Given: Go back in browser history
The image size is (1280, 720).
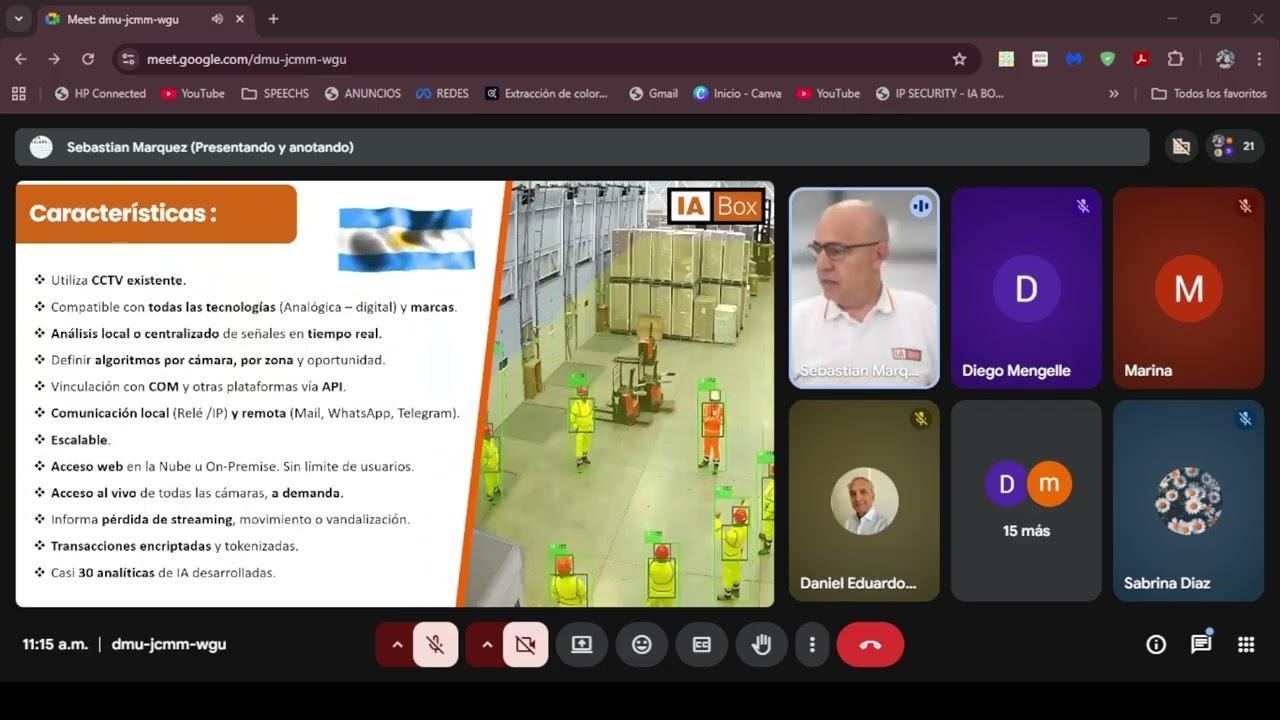Looking at the screenshot, I should coord(20,59).
